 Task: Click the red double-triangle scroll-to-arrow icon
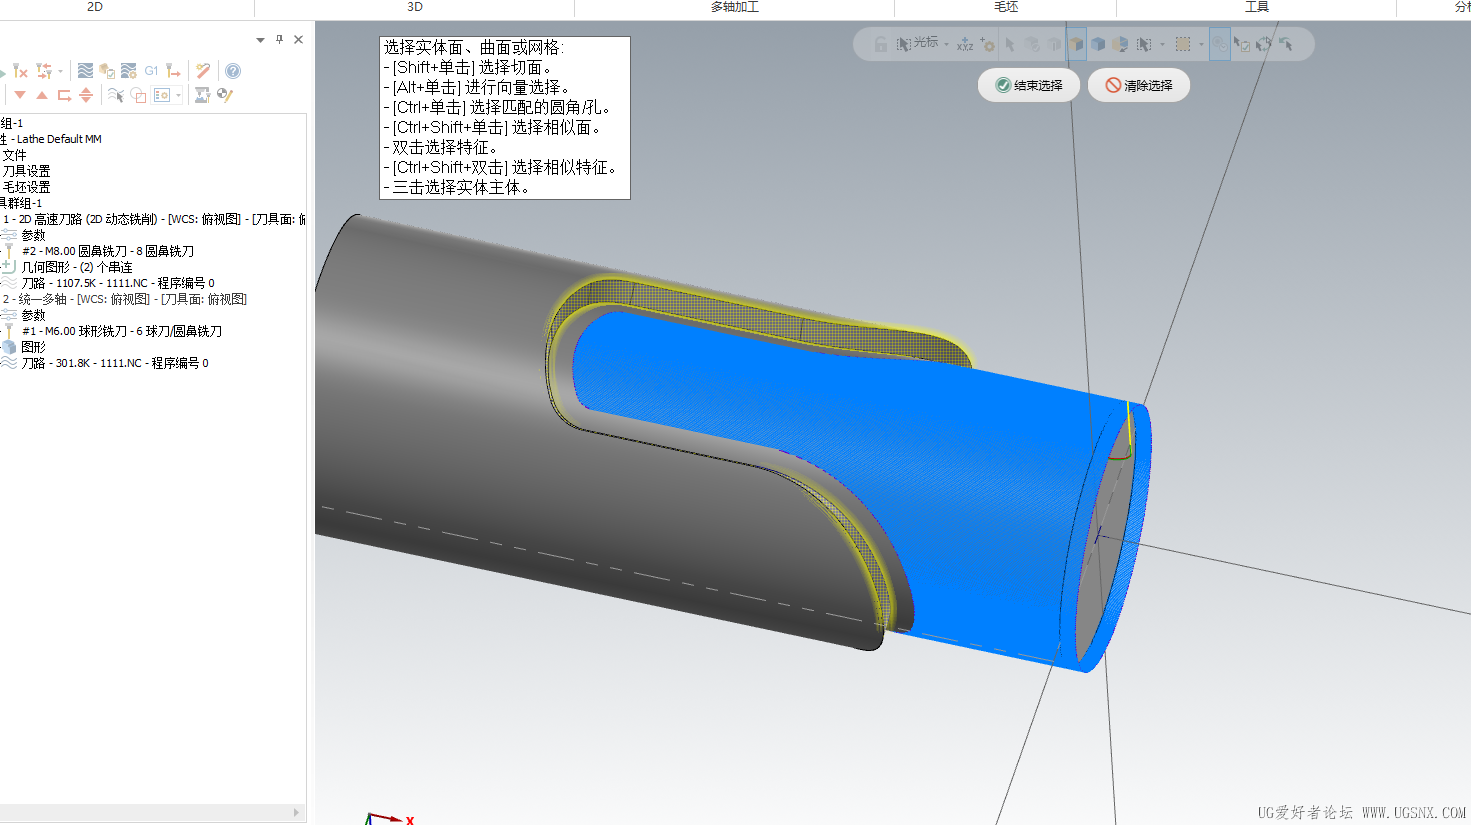tap(86, 95)
